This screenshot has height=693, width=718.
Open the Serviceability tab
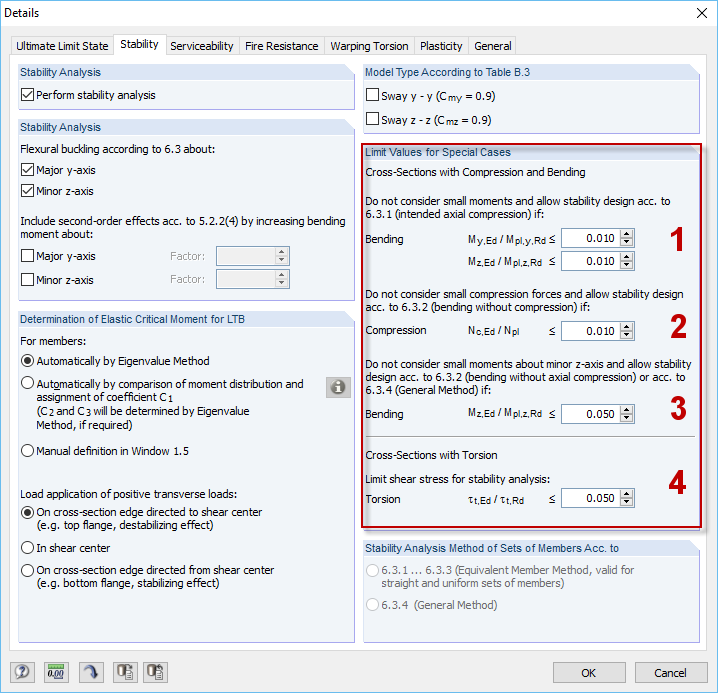(x=202, y=46)
